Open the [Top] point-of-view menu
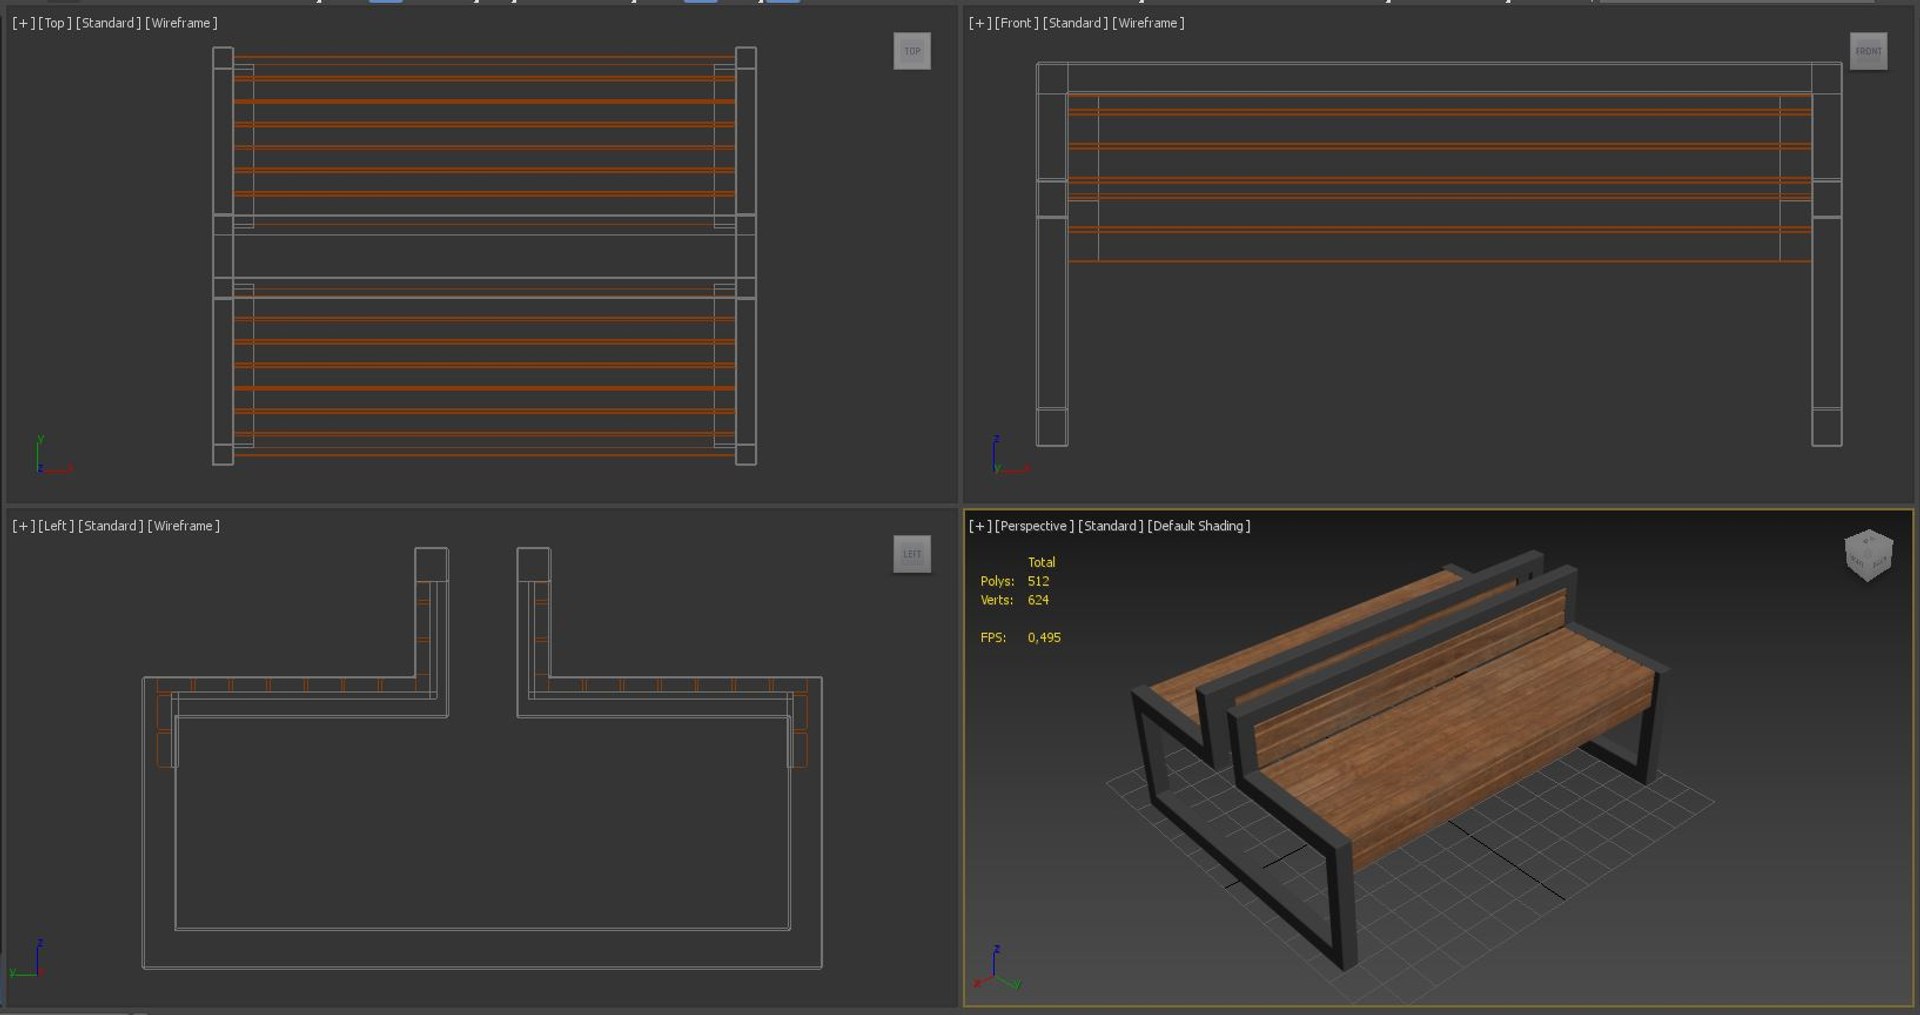The height and width of the screenshot is (1015, 1920). (x=55, y=23)
